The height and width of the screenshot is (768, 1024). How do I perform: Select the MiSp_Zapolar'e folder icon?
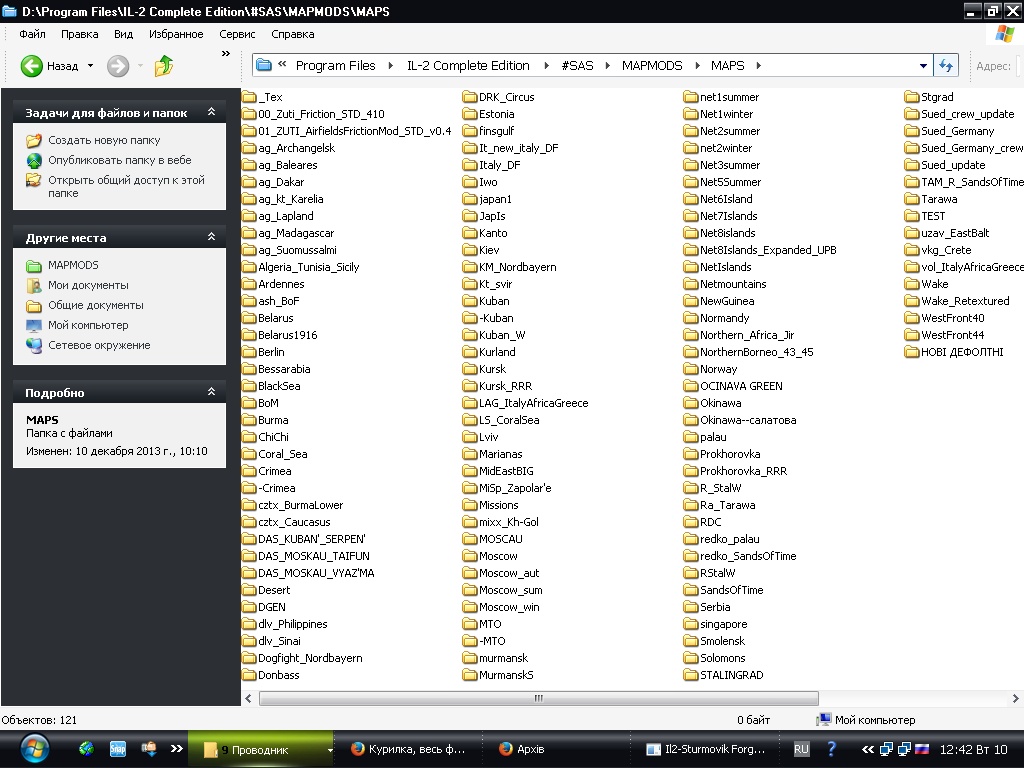[470, 488]
